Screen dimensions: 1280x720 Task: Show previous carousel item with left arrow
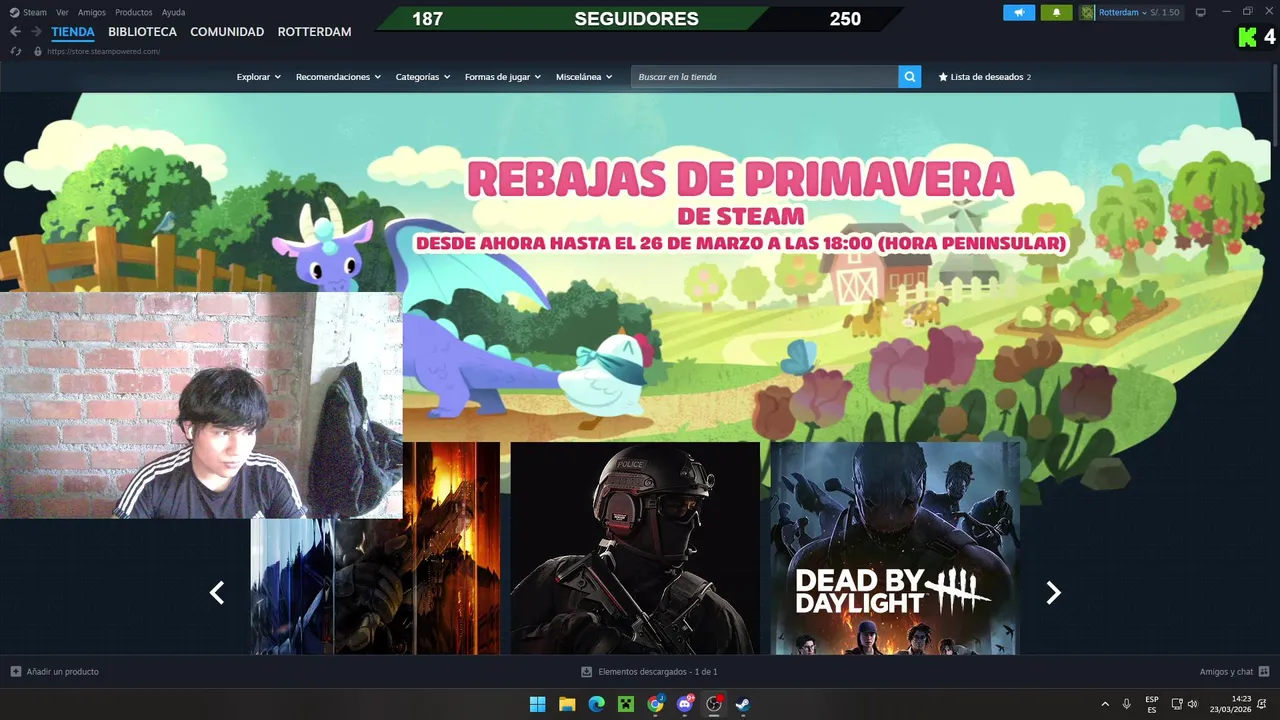point(217,593)
